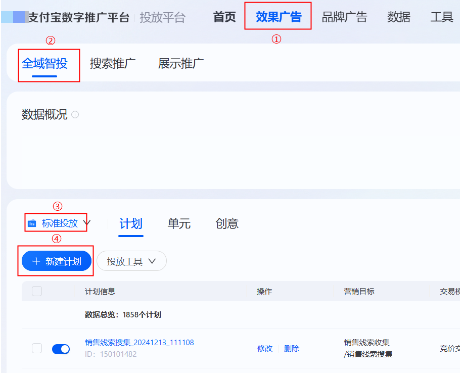The height and width of the screenshot is (373, 460).
Task: Click the Alipay platform logo icon
Action: (x=14, y=17)
